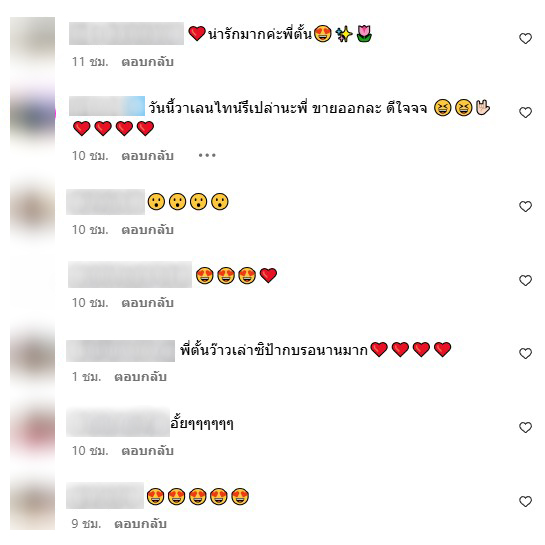
Task: Click ตอบกลับ under three heart-eyes and heart comment
Action: click(x=147, y=303)
